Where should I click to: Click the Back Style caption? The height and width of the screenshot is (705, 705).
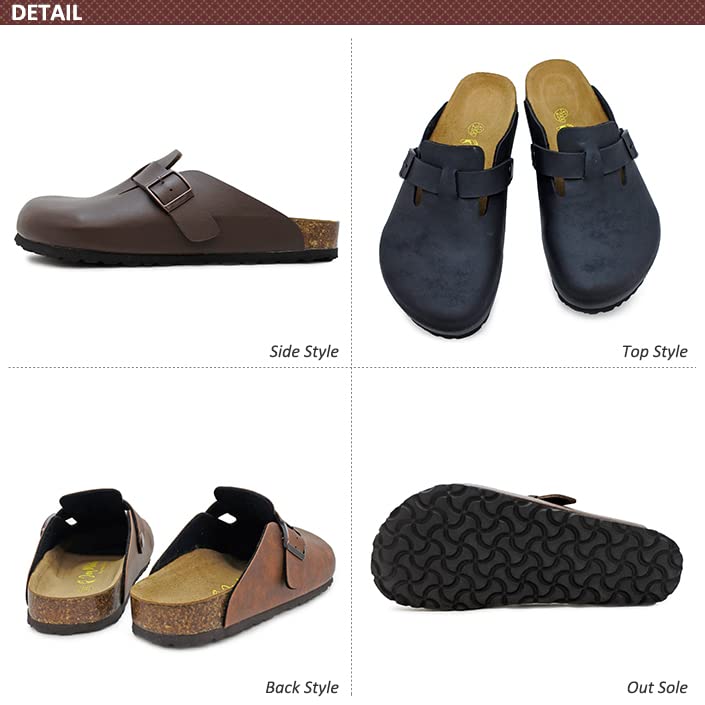point(302,687)
